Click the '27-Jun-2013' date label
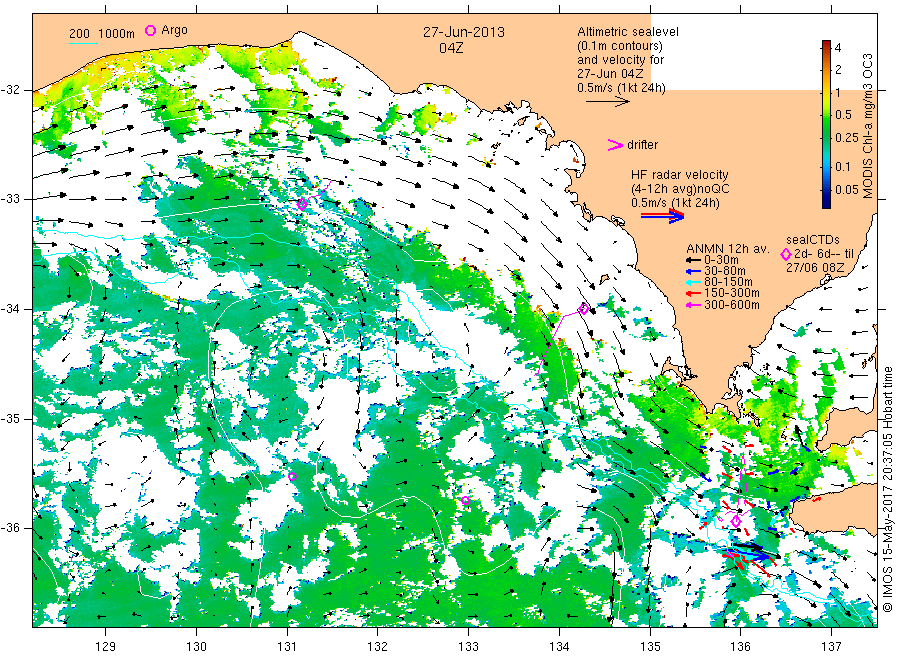The image size is (900, 660). [x=464, y=32]
